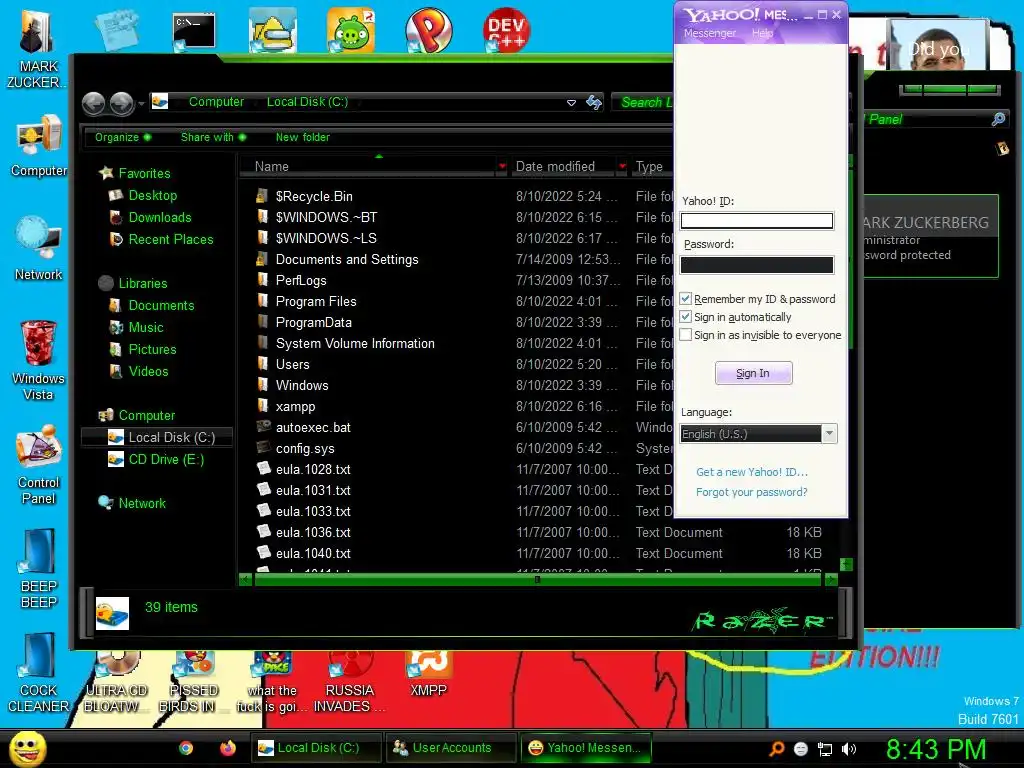Image resolution: width=1024 pixels, height=768 pixels.
Task: Open the XMPP desktop shortcut
Action: [x=428, y=675]
